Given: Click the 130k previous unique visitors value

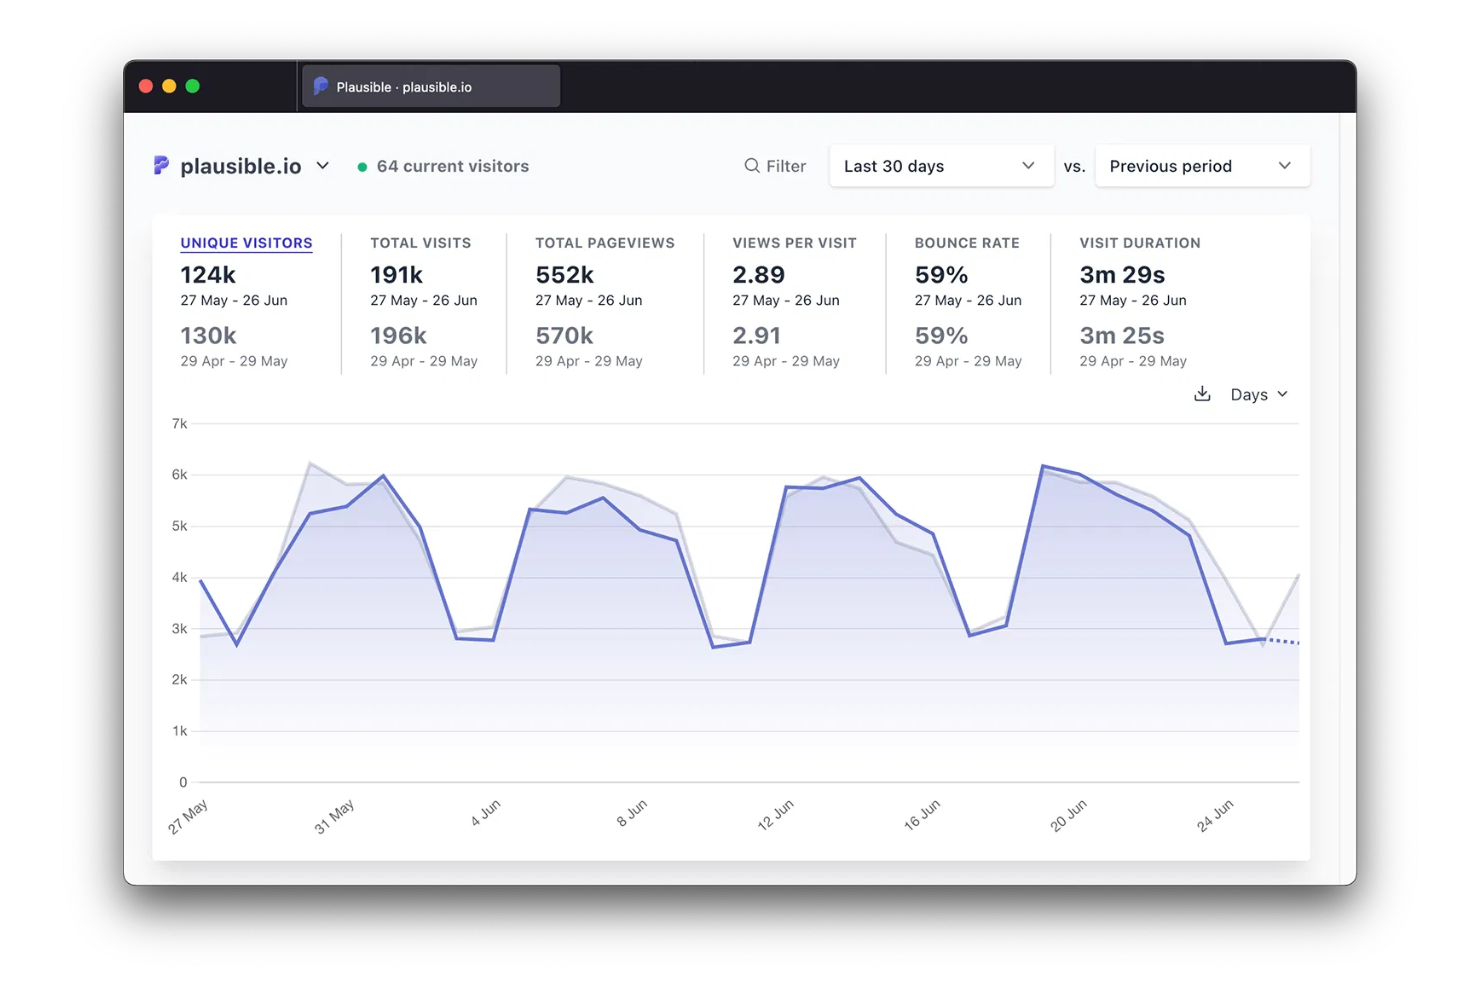Looking at the screenshot, I should (x=208, y=336).
